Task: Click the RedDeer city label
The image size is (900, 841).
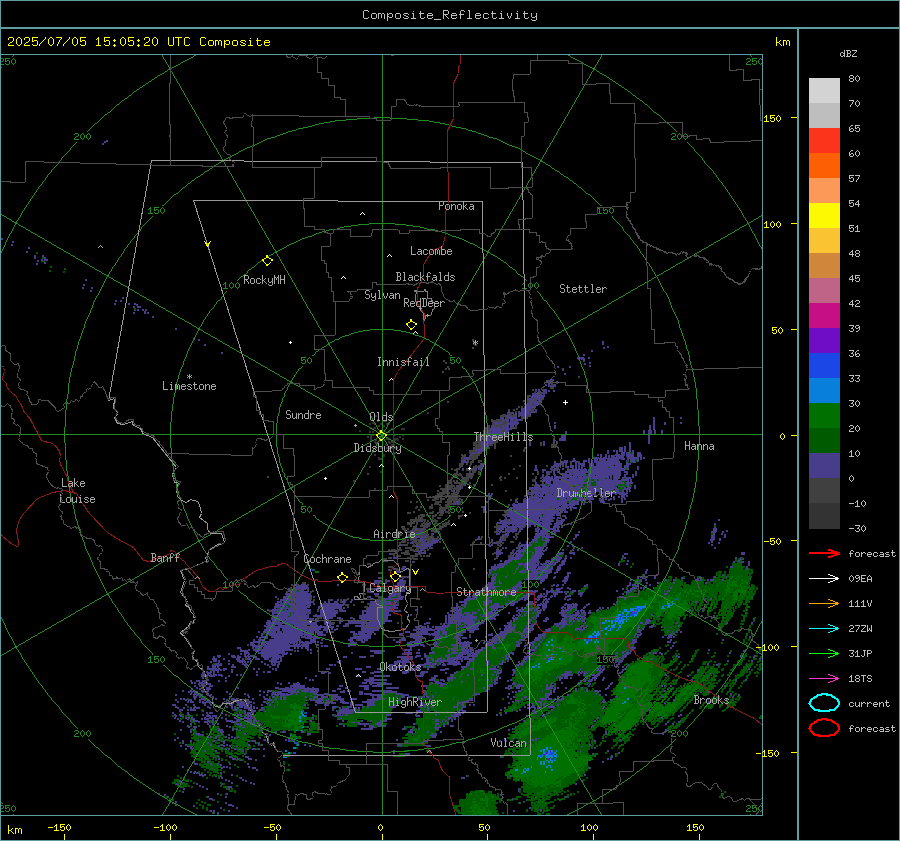Action: [x=424, y=303]
